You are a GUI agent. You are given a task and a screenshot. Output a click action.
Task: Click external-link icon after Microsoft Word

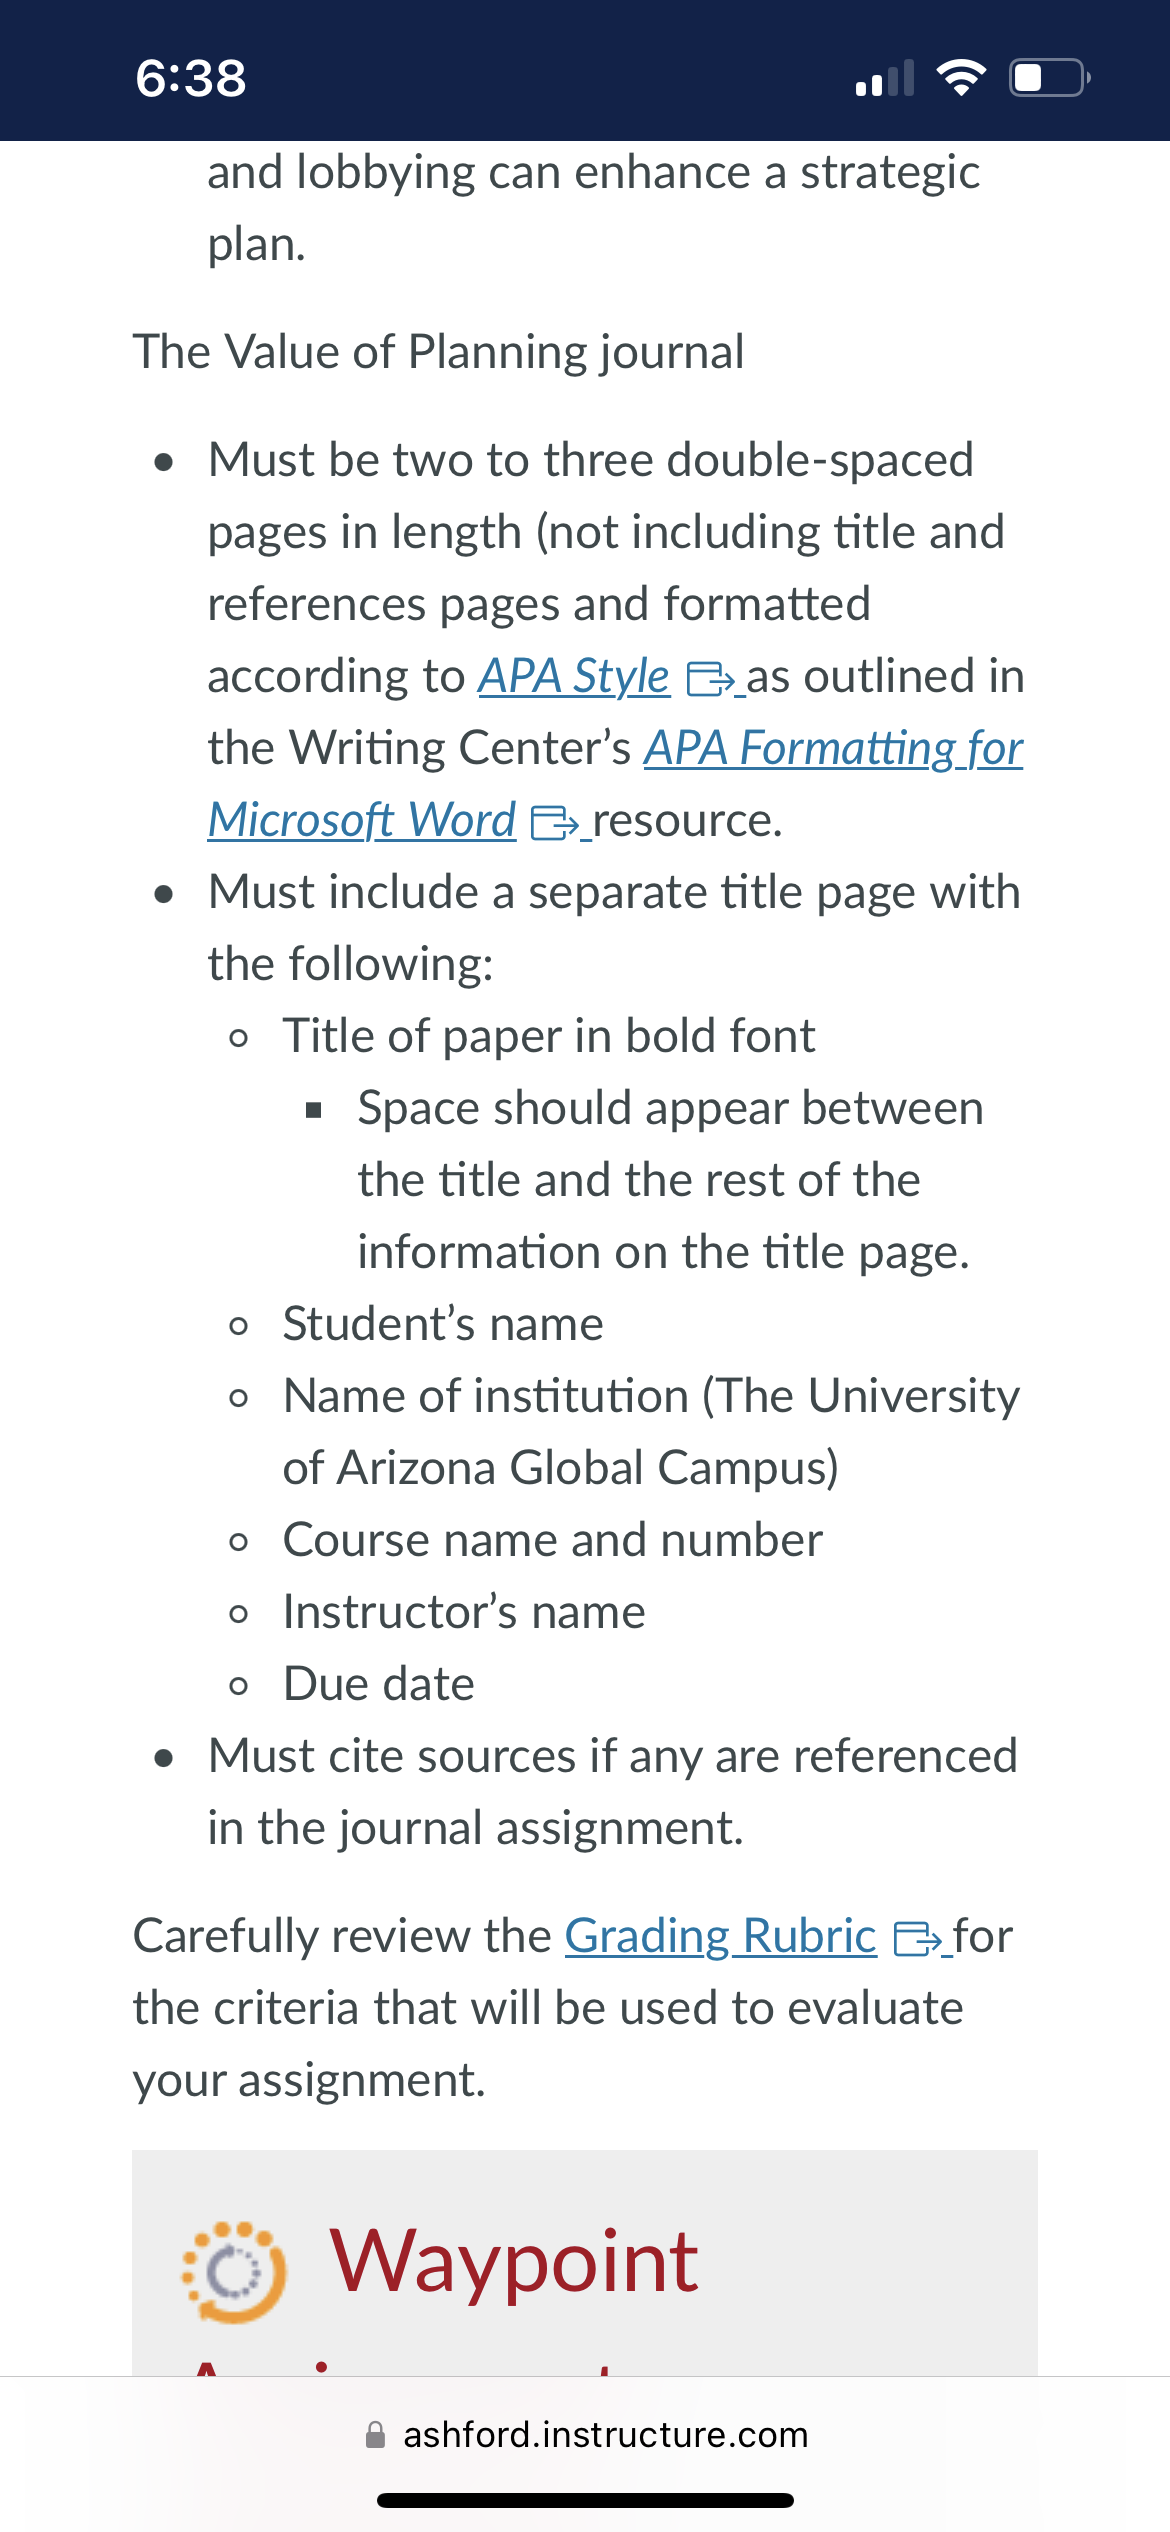coord(555,824)
